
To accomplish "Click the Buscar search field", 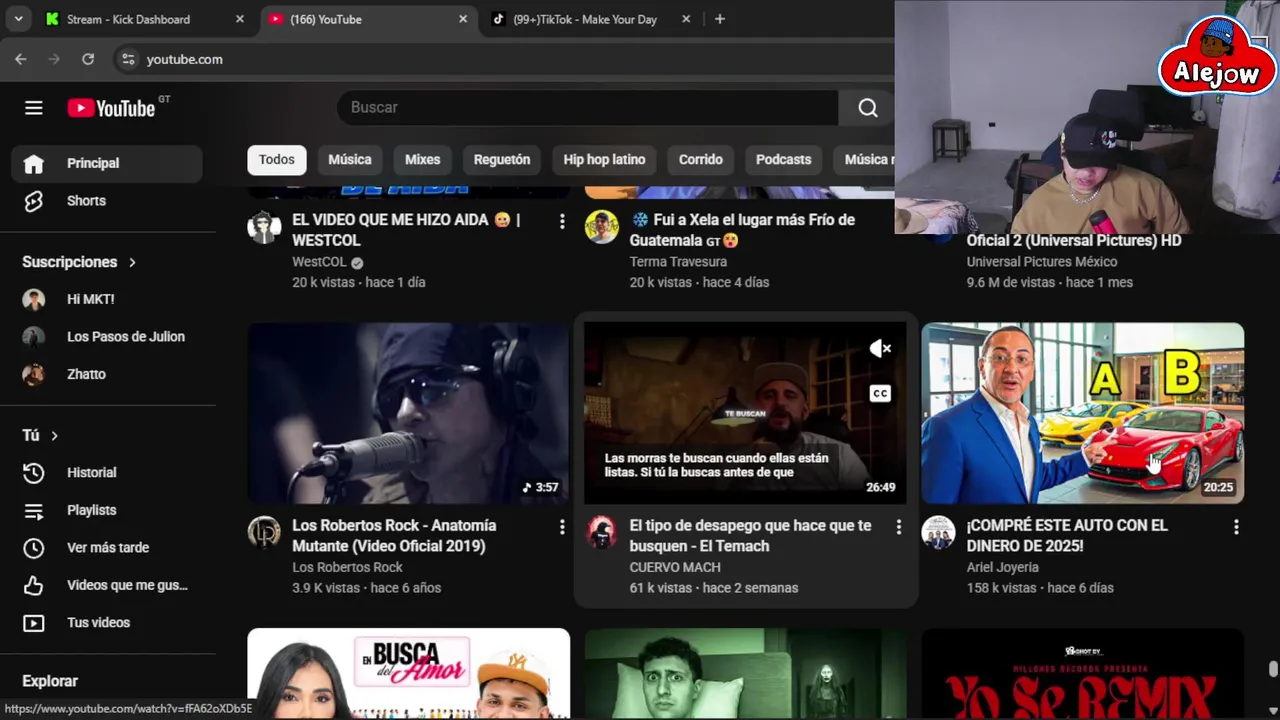I will [588, 108].
